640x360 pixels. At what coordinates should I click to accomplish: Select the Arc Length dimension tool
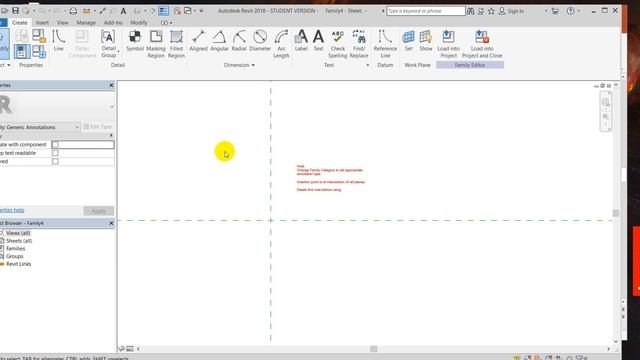pyautogui.click(x=281, y=43)
